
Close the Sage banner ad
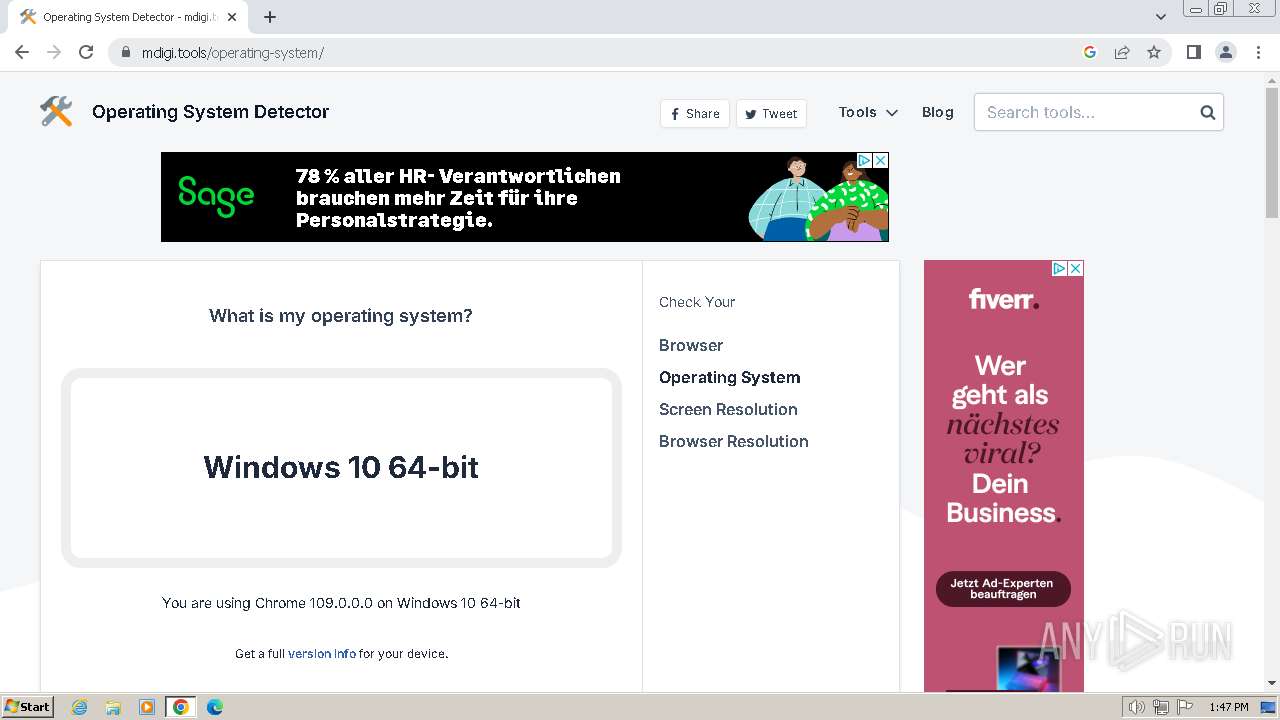click(881, 160)
